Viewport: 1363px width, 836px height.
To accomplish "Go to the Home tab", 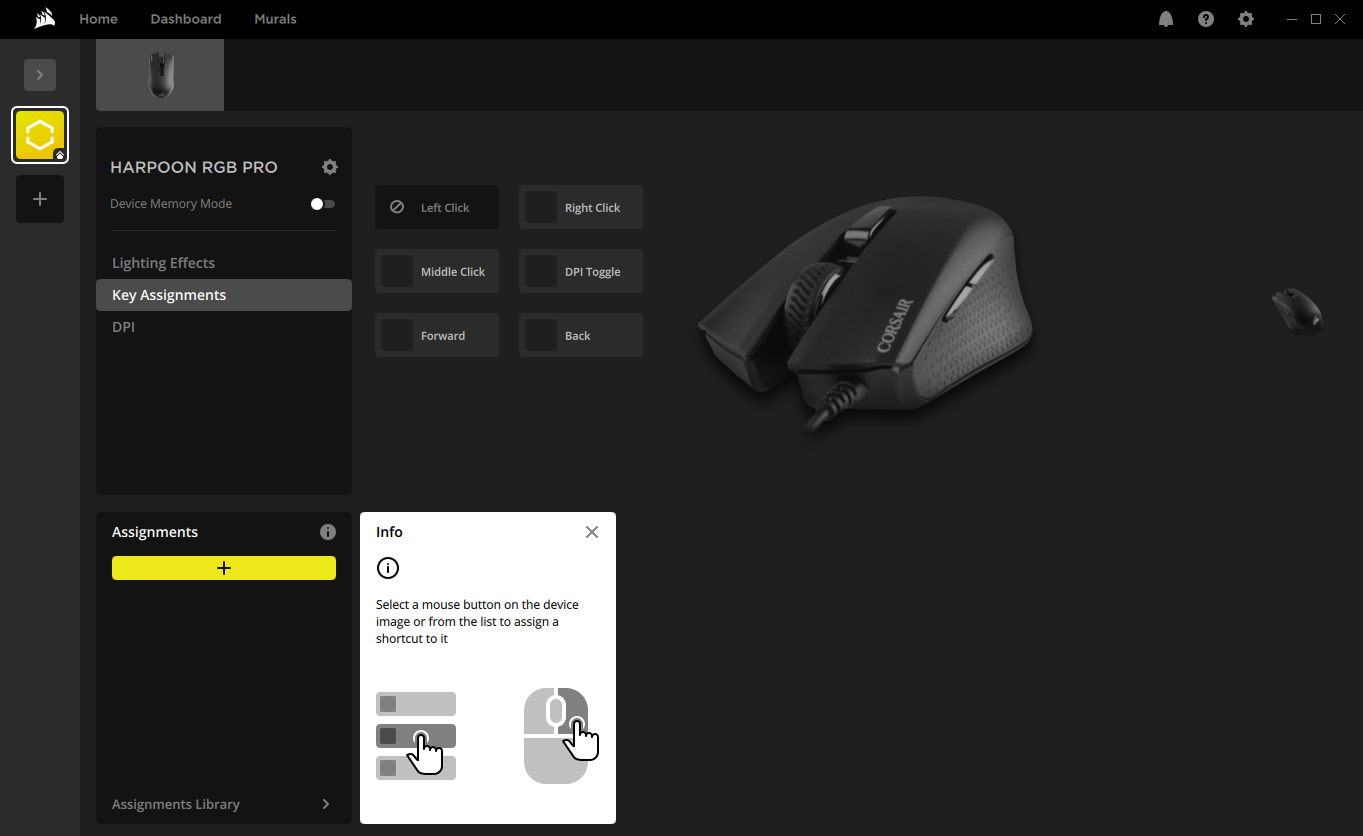I will pos(98,19).
